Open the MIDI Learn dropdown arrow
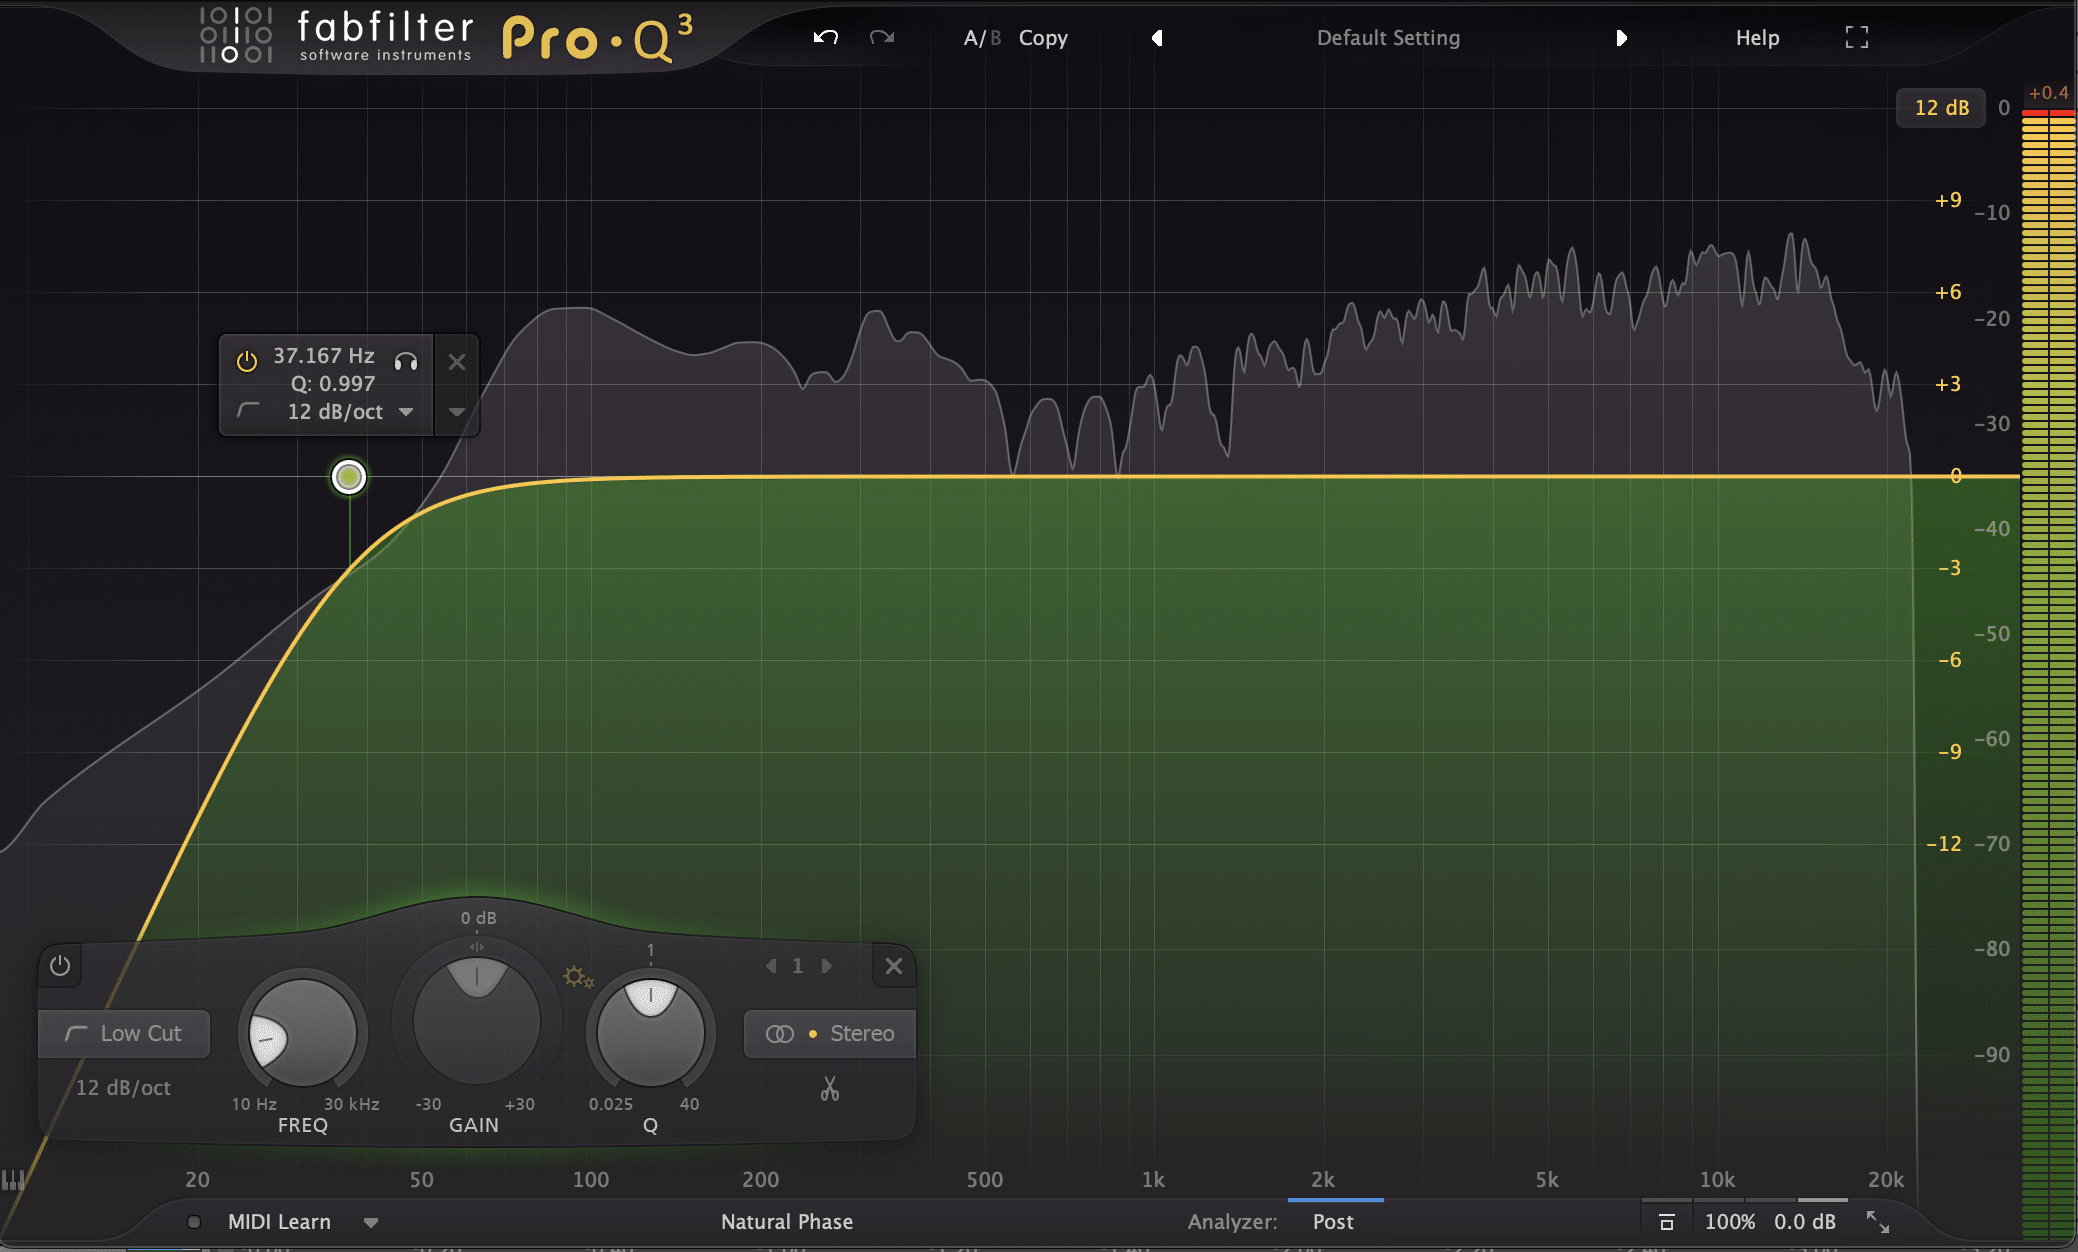This screenshot has width=2078, height=1252. pos(371,1223)
